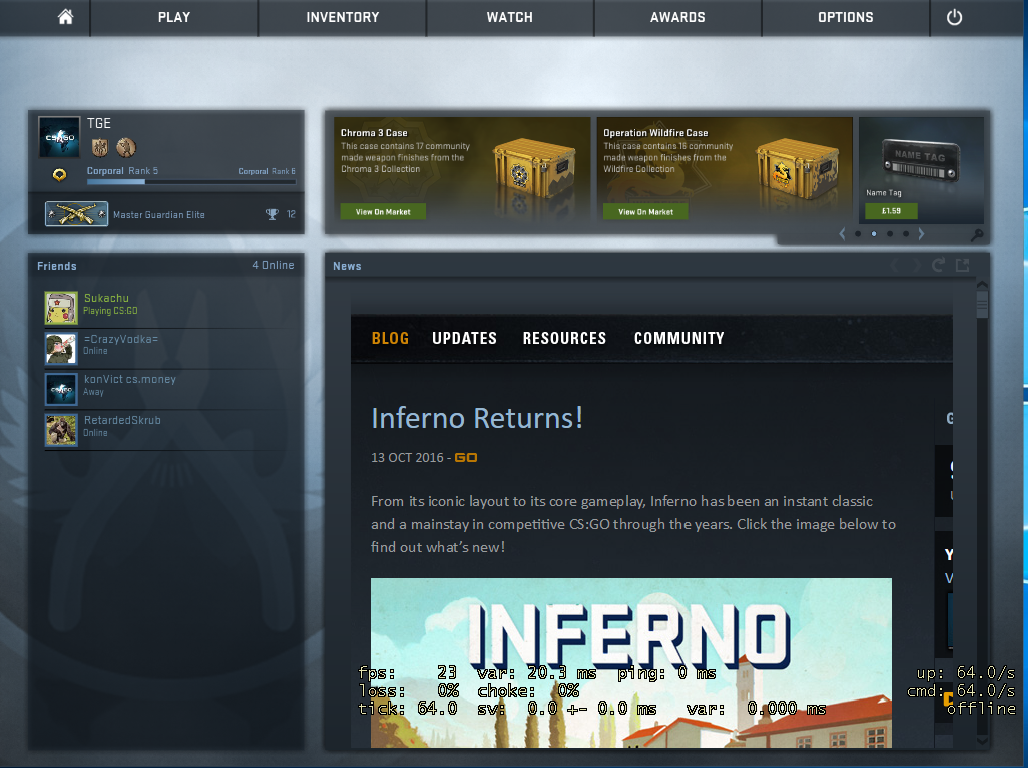Click the News scrollbar up arrow

tap(982, 285)
